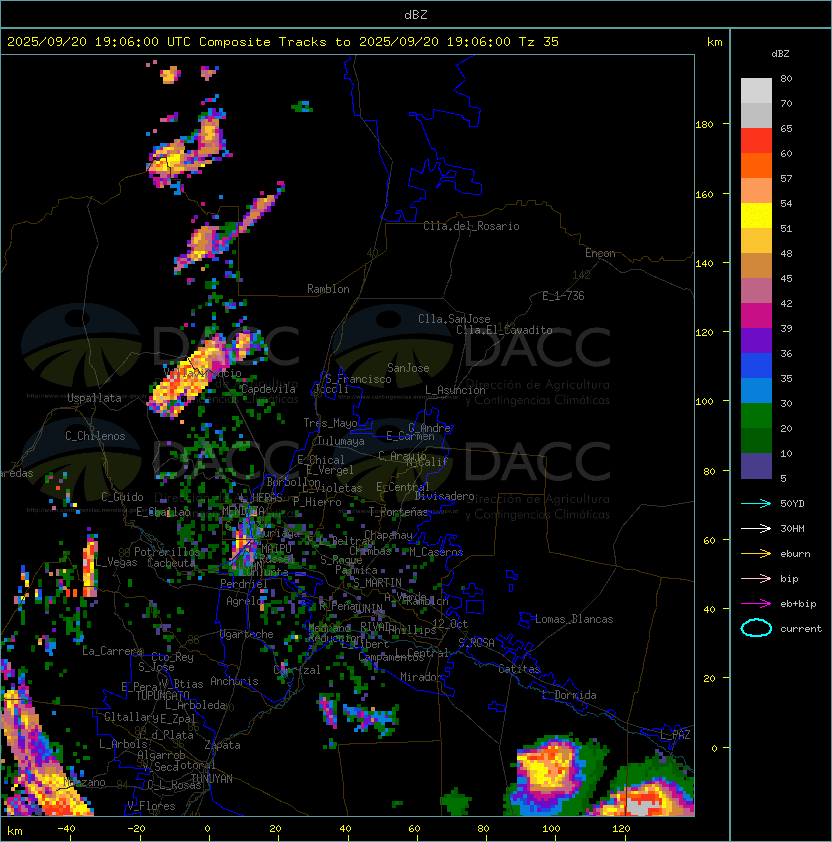This screenshot has width=832, height=842.
Task: Click the white 30HM track arrow
Action: click(756, 528)
